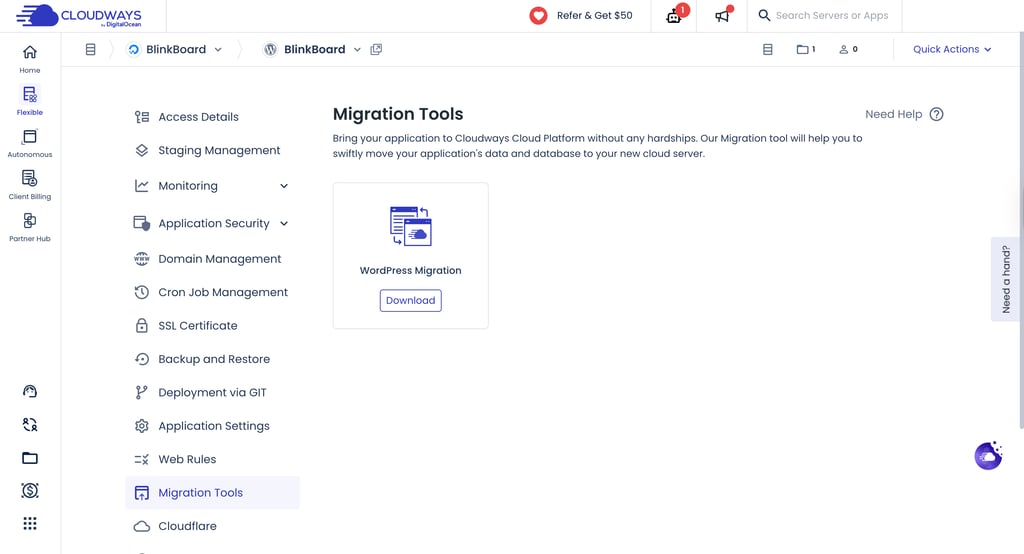Open the Flexible servers section
This screenshot has width=1024, height=554.
click(x=29, y=101)
